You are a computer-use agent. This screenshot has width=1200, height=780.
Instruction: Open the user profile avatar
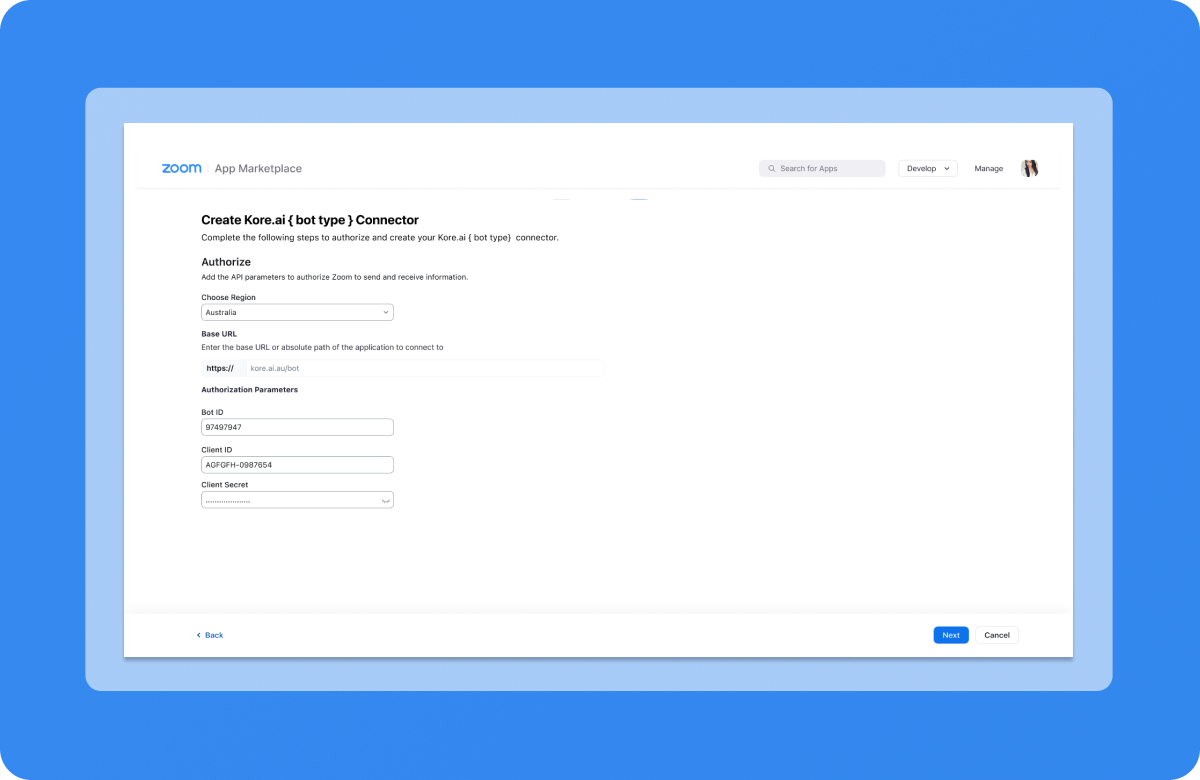[x=1029, y=168]
